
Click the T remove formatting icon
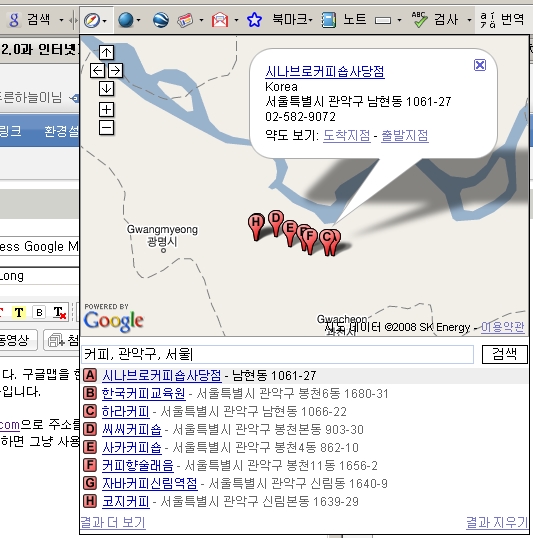point(59,312)
